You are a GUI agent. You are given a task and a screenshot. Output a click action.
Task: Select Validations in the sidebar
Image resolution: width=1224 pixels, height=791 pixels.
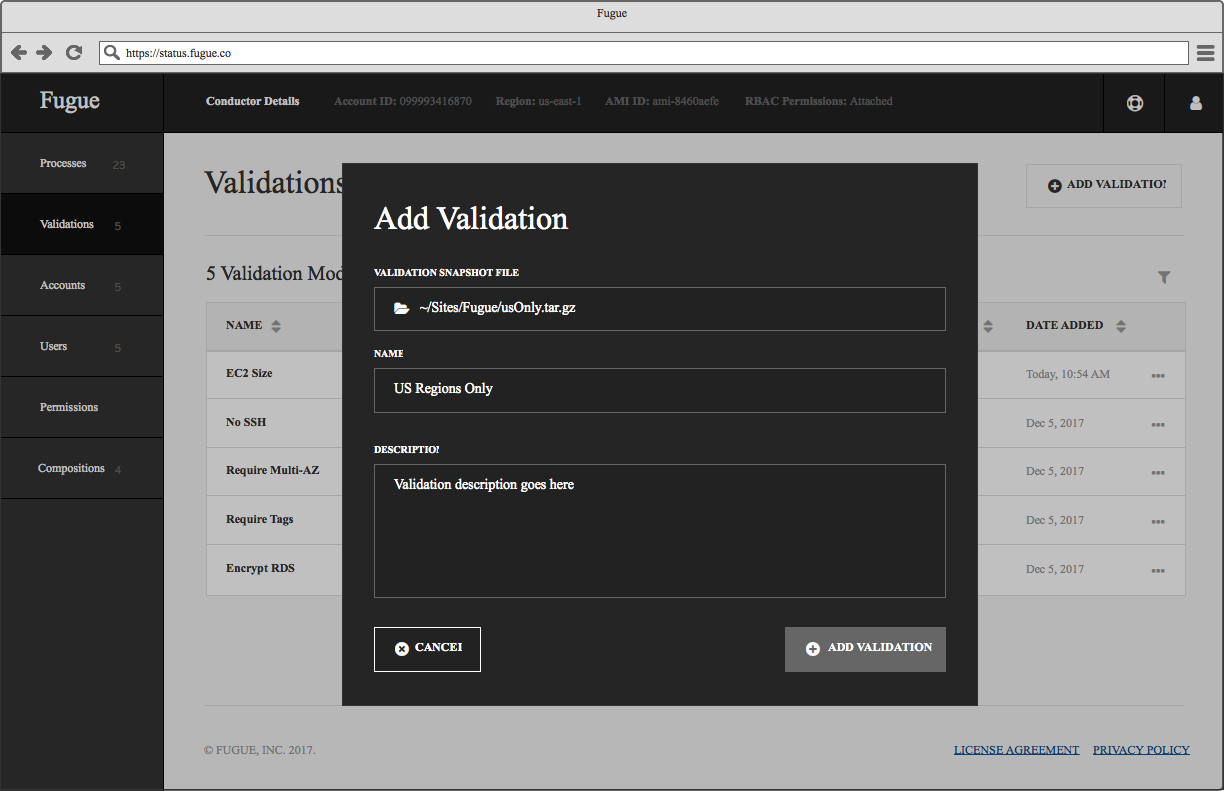[x=66, y=224]
